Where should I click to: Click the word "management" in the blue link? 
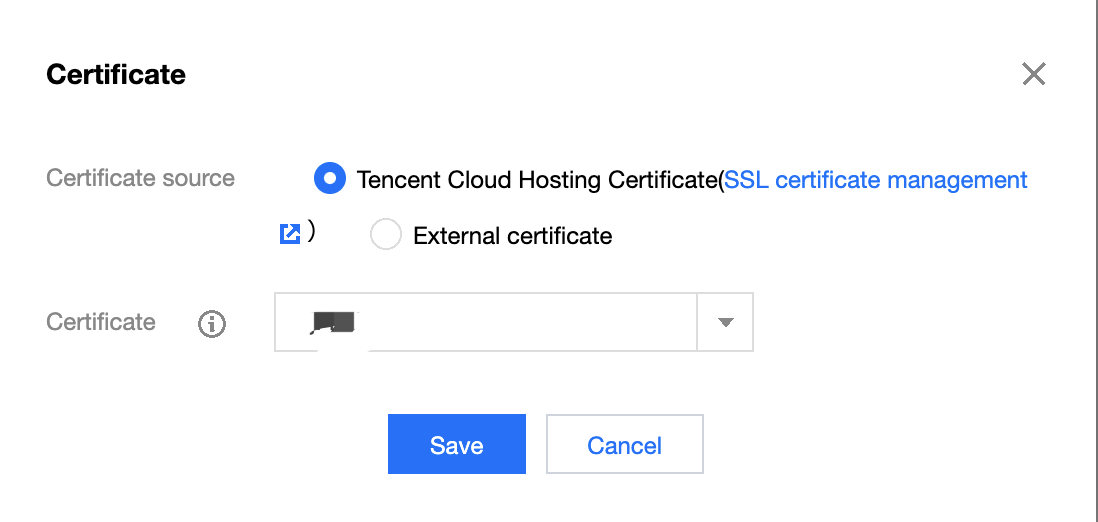957,180
